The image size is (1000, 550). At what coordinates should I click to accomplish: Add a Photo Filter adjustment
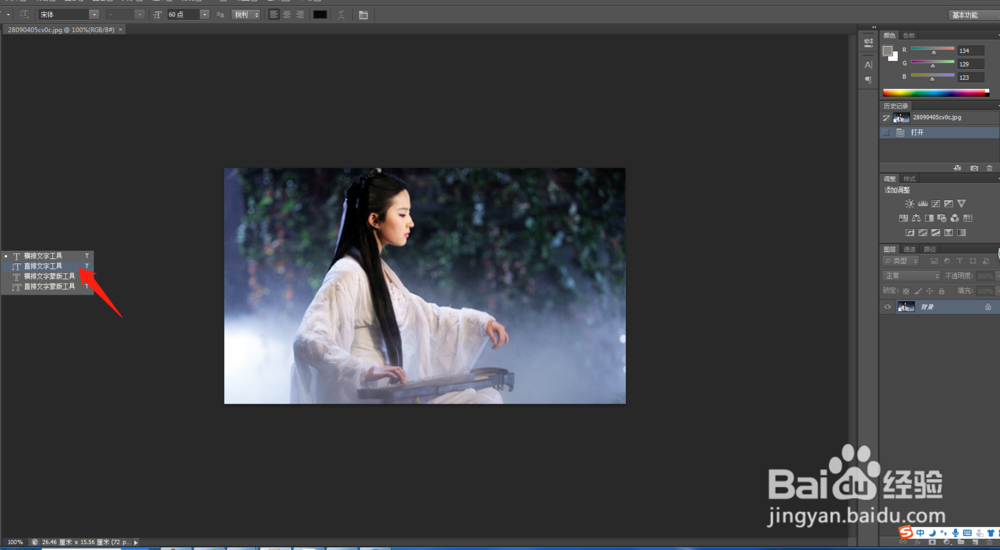(x=942, y=218)
